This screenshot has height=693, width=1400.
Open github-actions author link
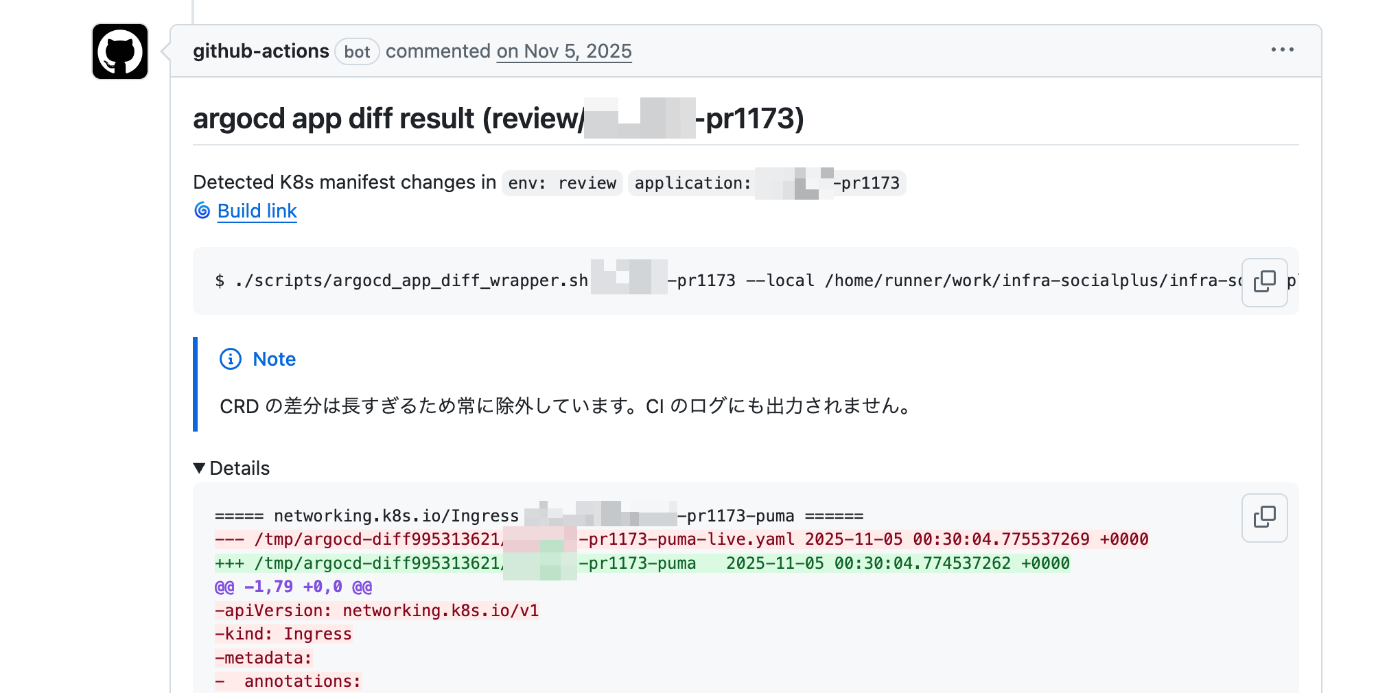[261, 51]
